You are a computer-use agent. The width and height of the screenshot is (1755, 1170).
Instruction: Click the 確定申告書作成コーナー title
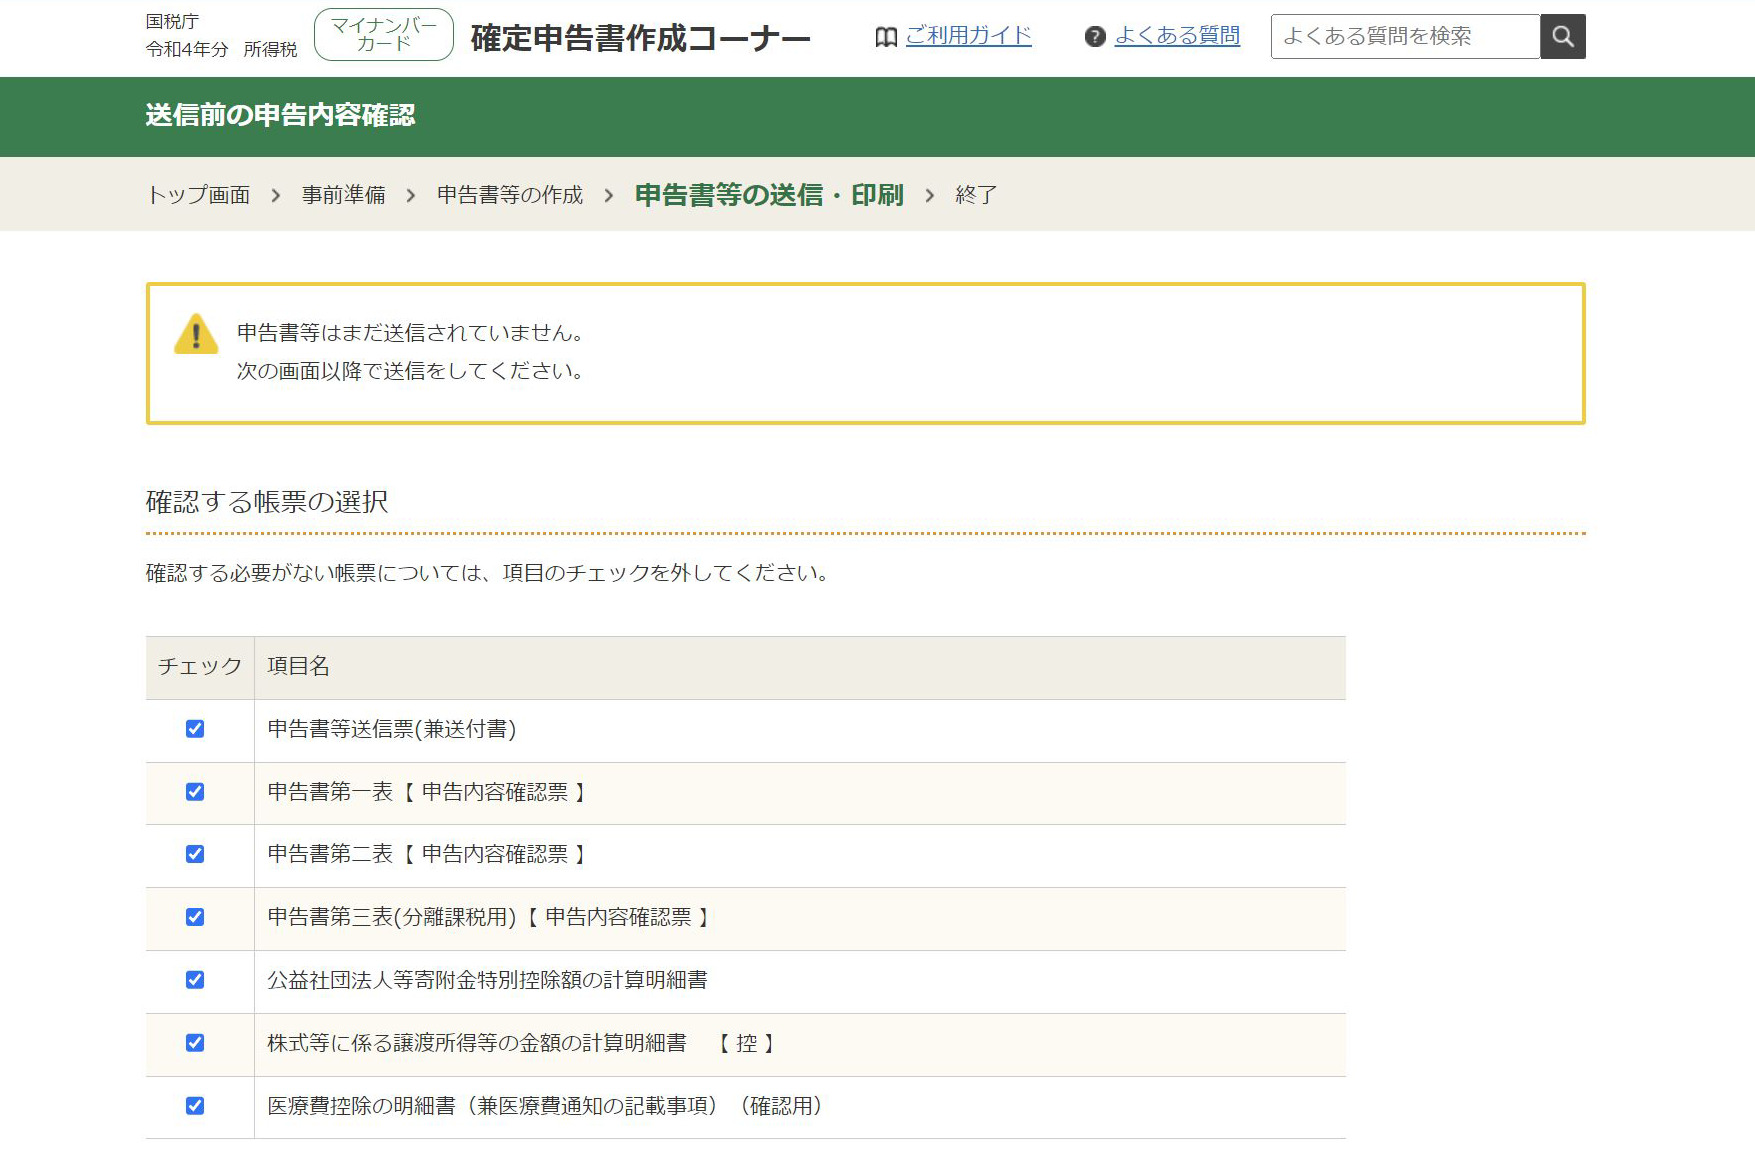tap(640, 38)
